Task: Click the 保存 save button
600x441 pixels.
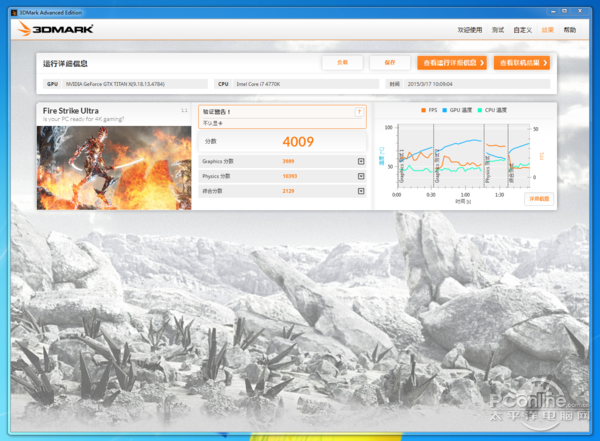Action: tap(390, 62)
